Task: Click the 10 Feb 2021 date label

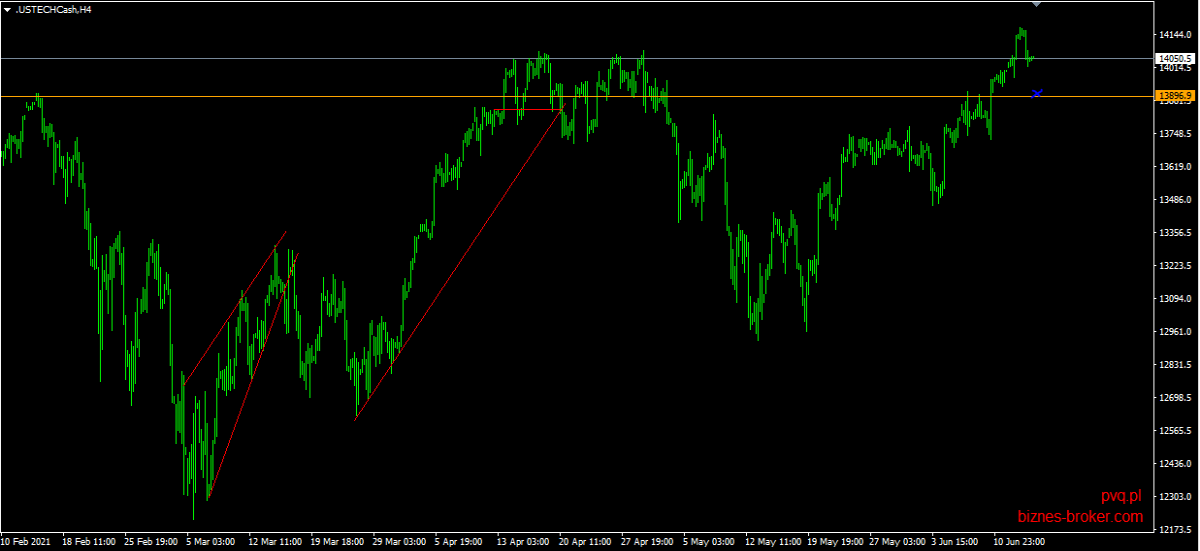Action: (25, 542)
